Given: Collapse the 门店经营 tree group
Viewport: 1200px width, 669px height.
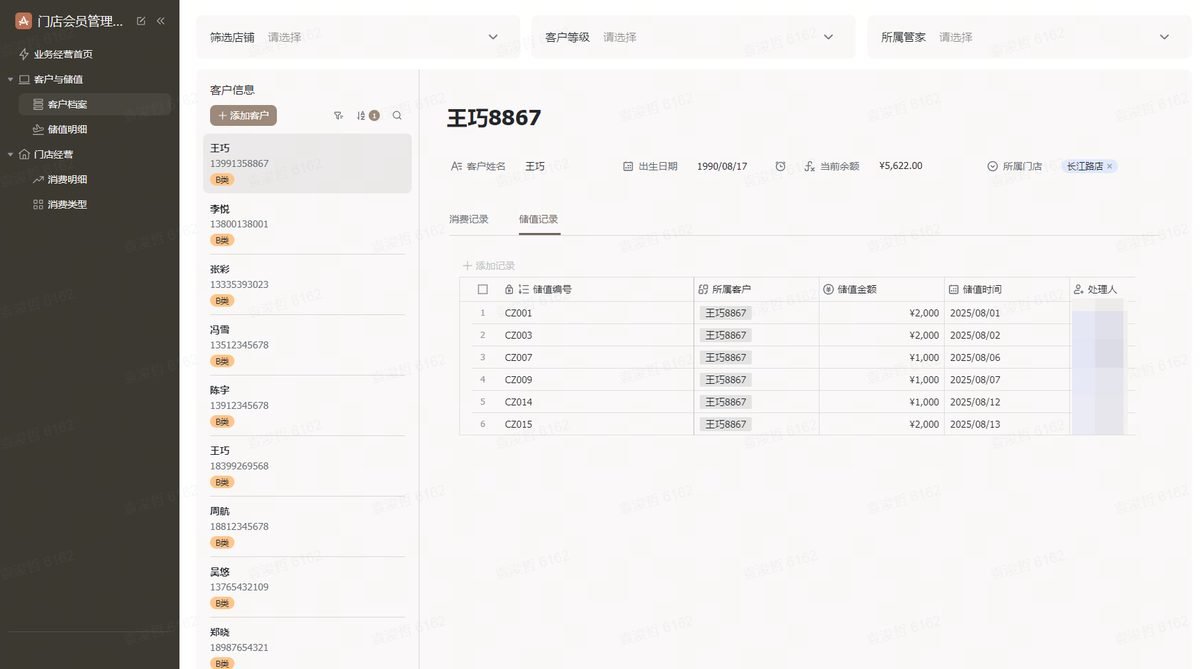Looking at the screenshot, I should 10,154.
